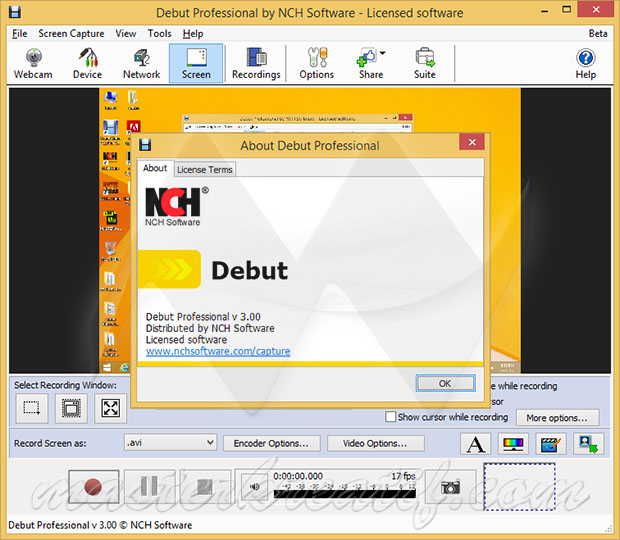Open the Tools menu

tap(159, 34)
